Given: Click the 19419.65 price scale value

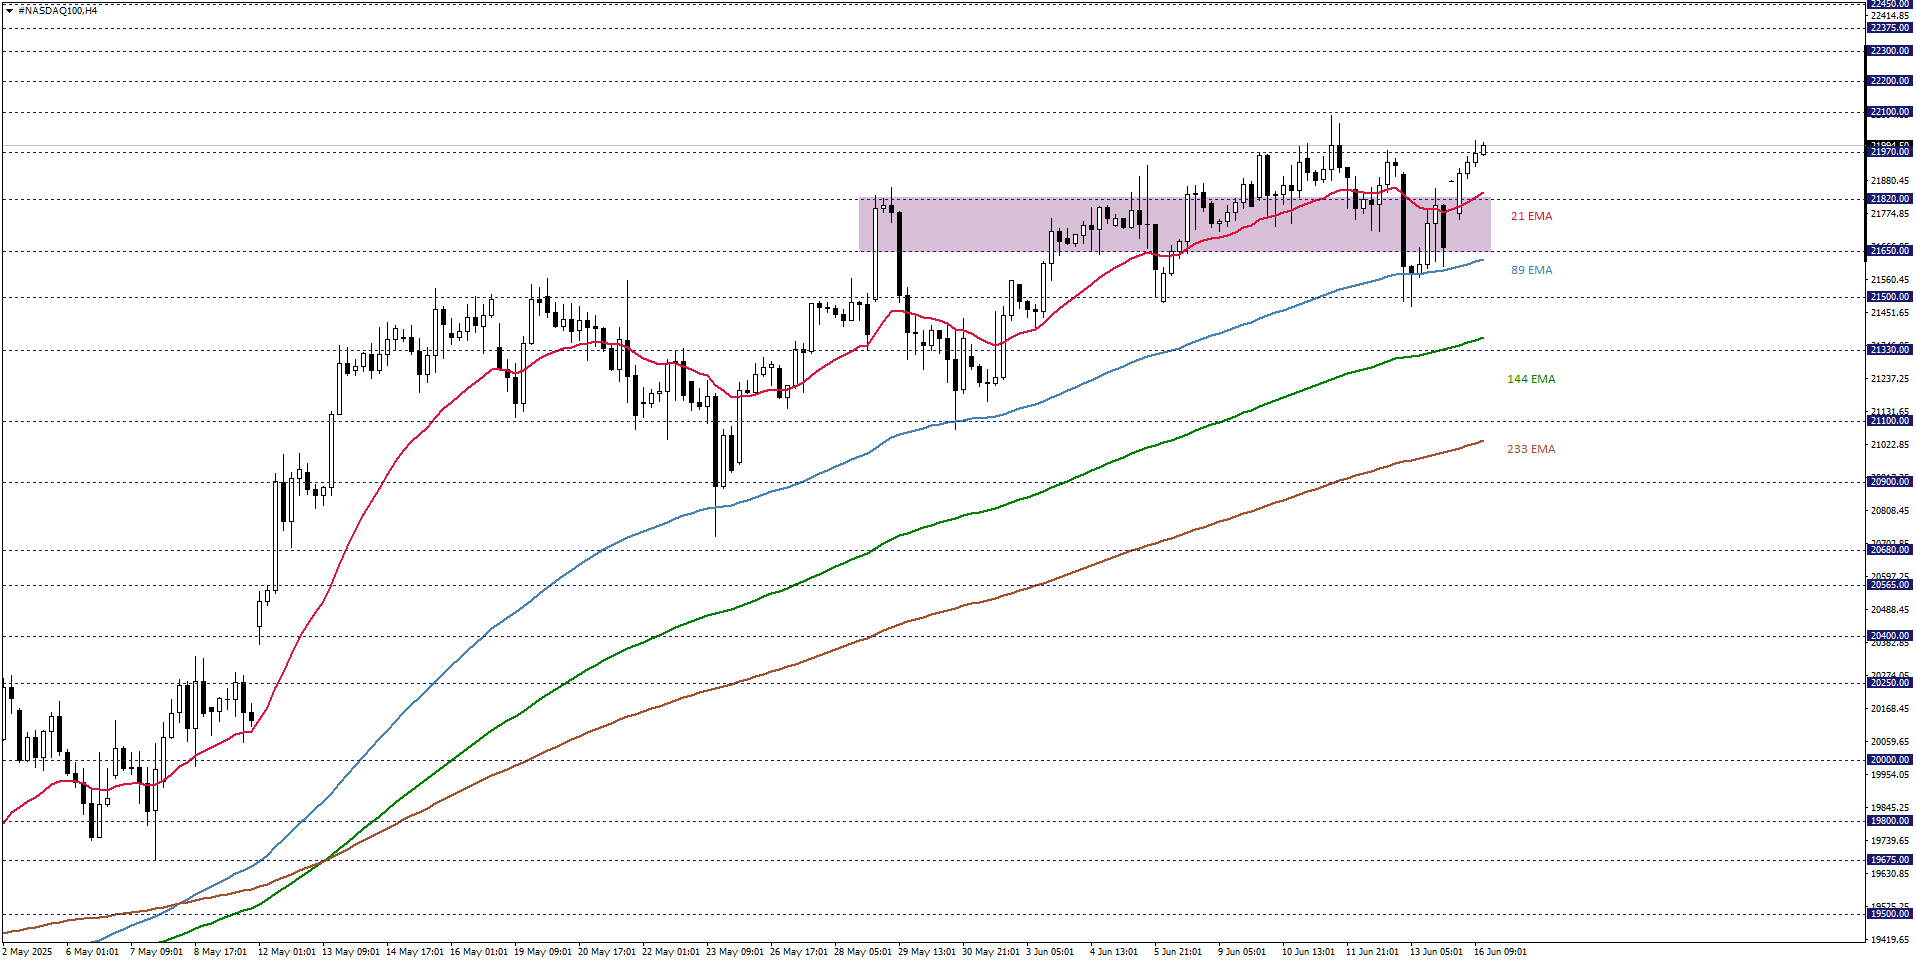Looking at the screenshot, I should (x=1889, y=940).
